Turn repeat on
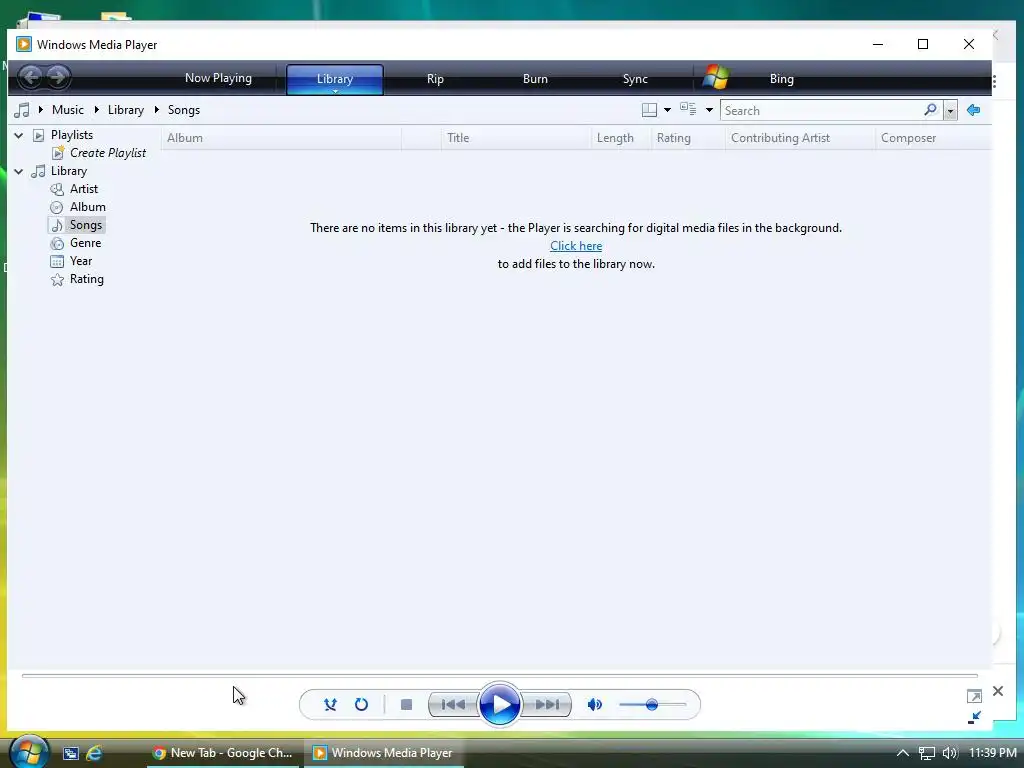The image size is (1024, 768). pos(361,704)
